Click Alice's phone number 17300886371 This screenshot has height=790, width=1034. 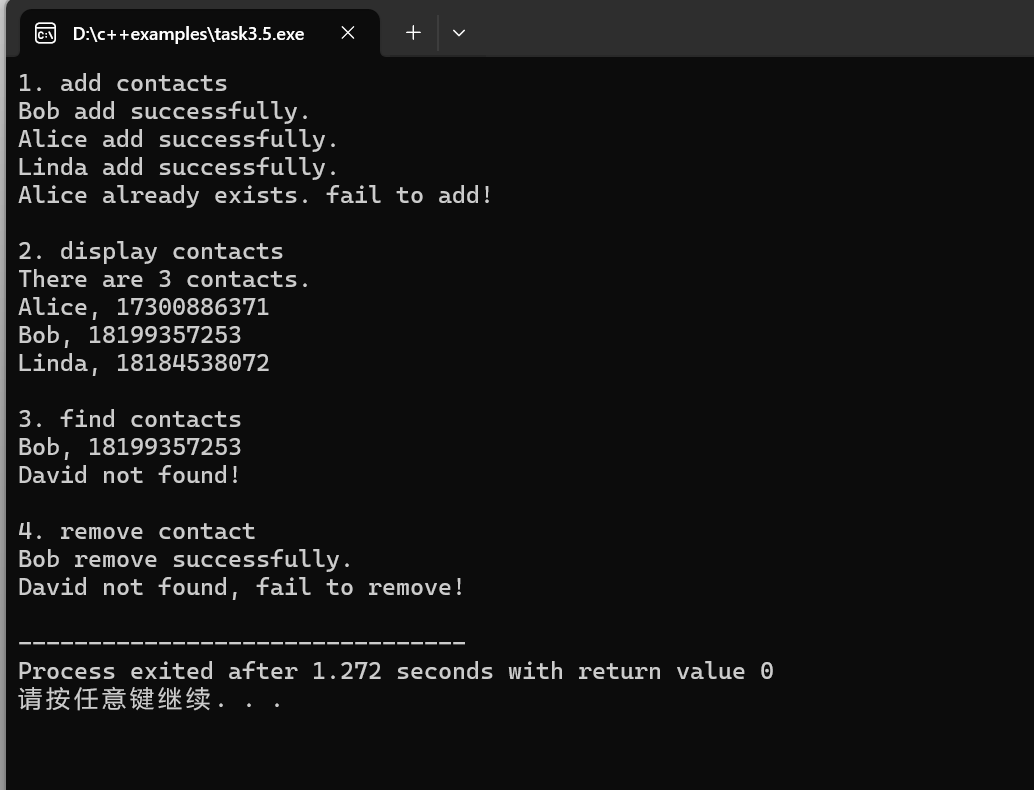(193, 307)
